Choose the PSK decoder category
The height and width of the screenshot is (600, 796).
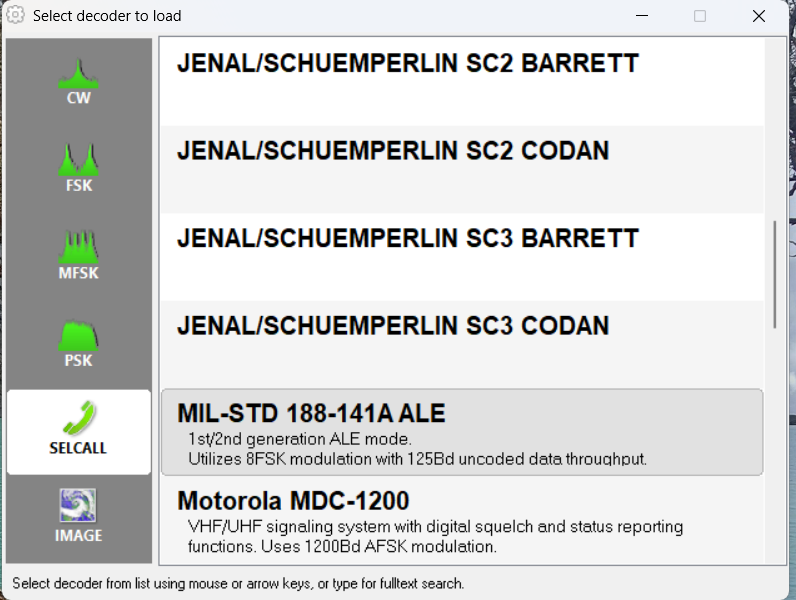(78, 334)
